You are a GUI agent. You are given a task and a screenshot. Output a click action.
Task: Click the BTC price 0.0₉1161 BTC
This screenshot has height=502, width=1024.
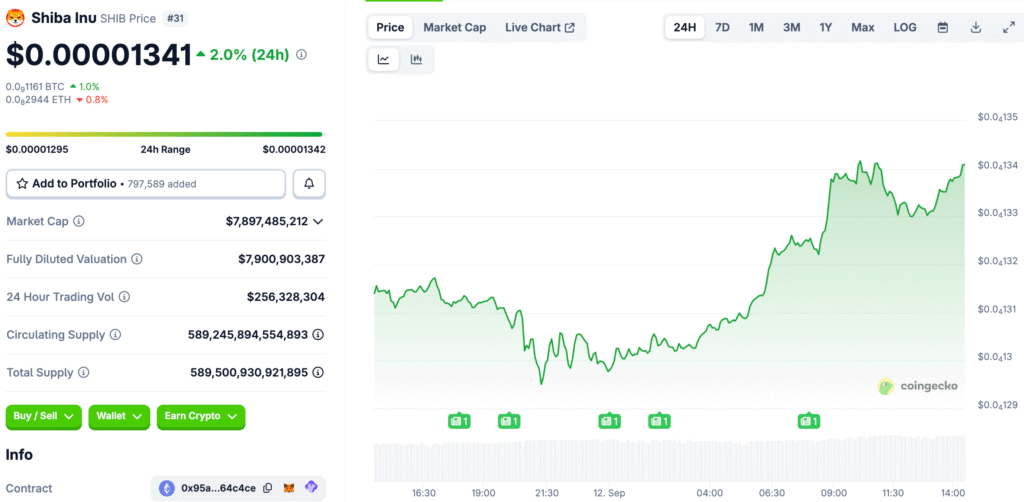35,86
